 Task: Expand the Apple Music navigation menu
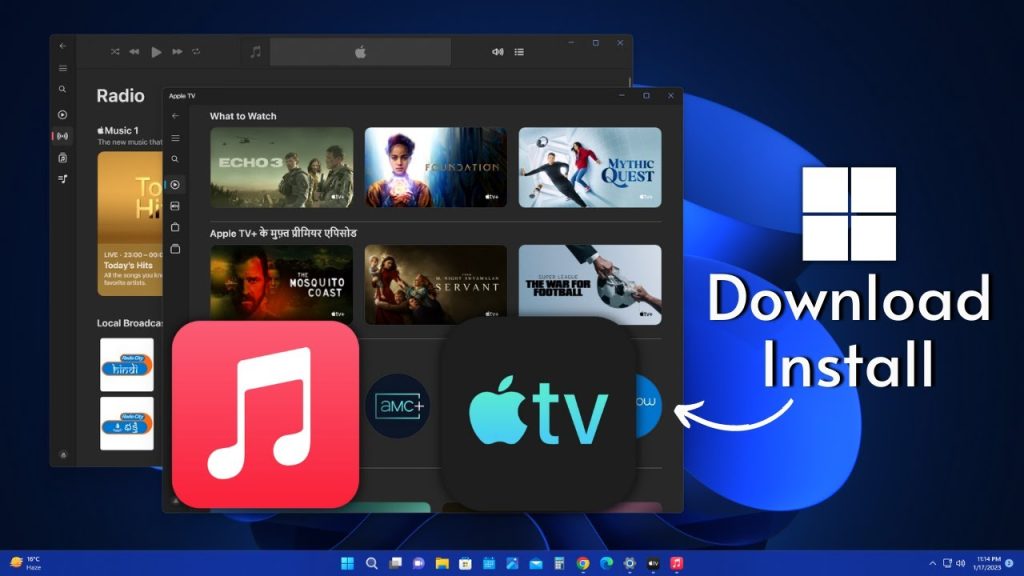(63, 68)
